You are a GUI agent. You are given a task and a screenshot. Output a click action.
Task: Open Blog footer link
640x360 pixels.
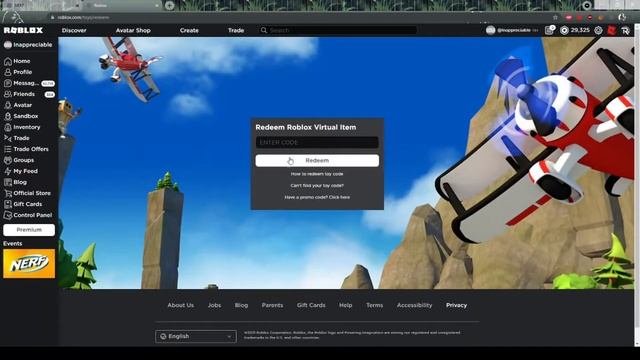[x=241, y=305]
